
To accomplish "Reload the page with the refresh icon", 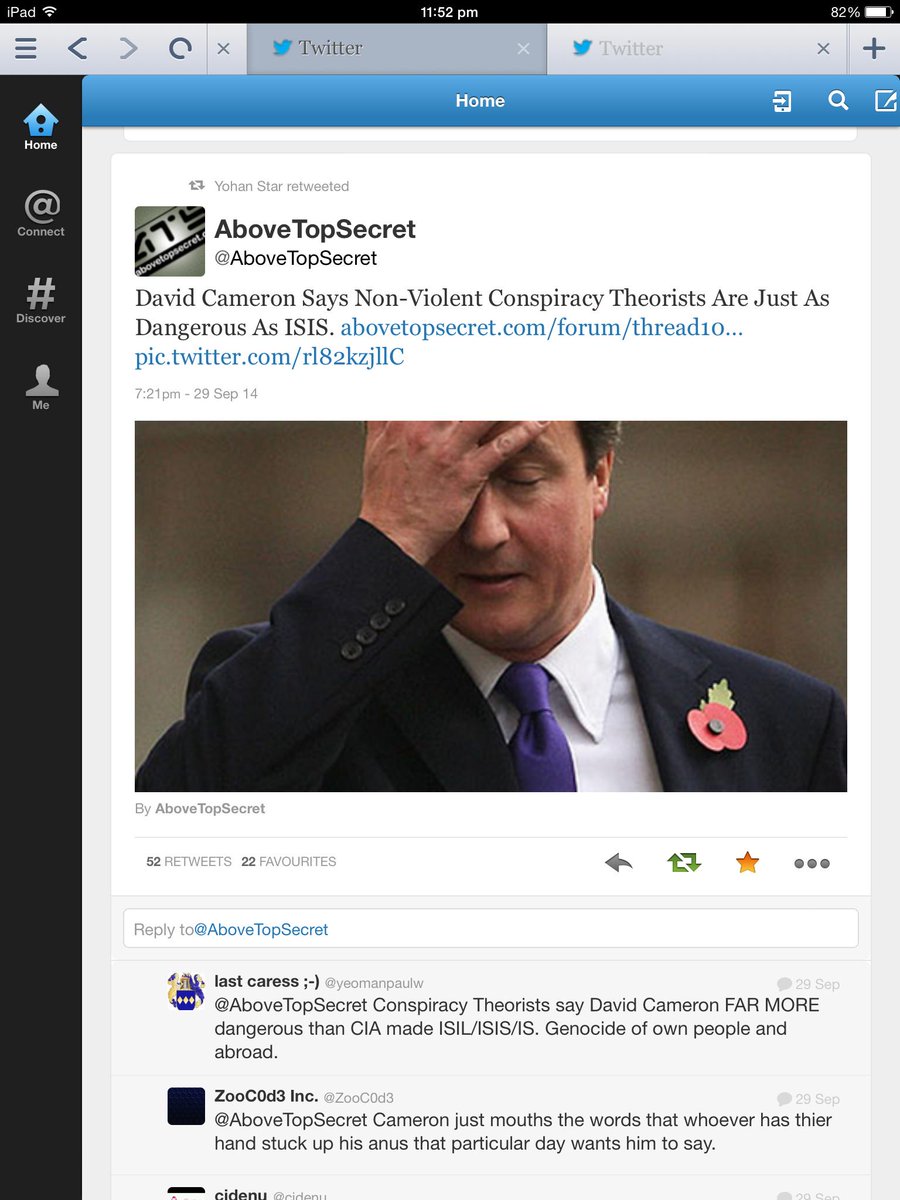I will tap(180, 48).
